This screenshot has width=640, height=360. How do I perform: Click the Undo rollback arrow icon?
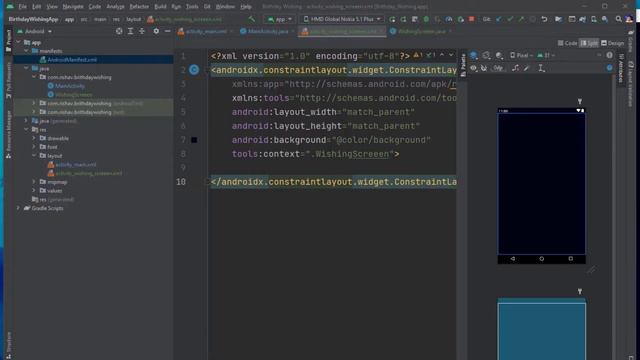coord(544,19)
